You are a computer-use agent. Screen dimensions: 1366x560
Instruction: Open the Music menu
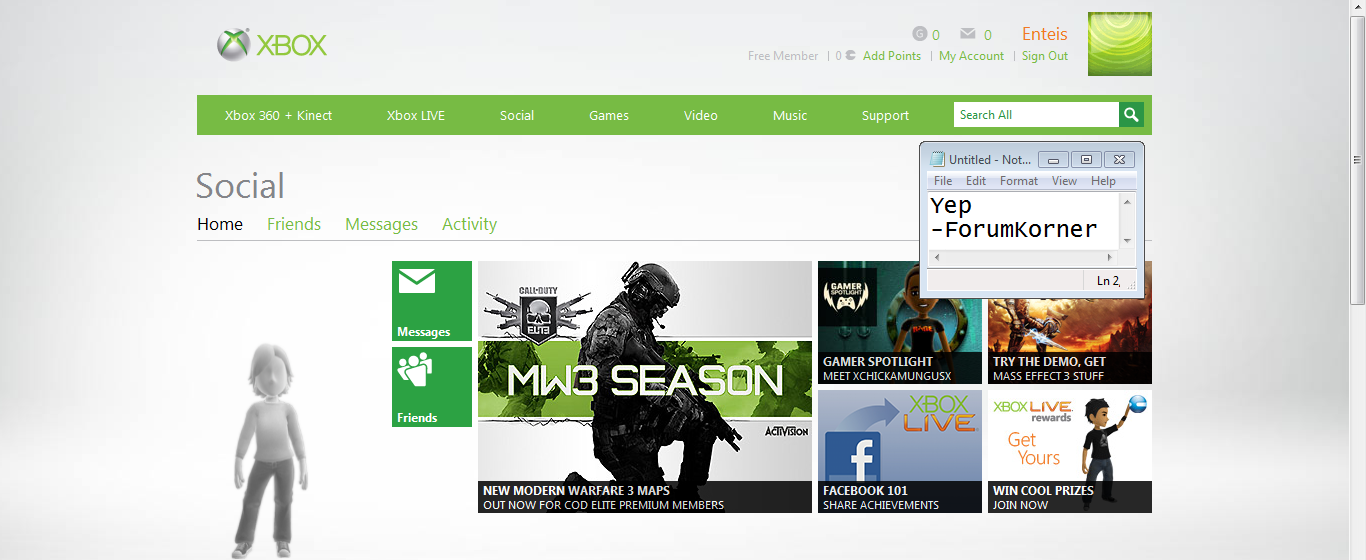(x=790, y=115)
